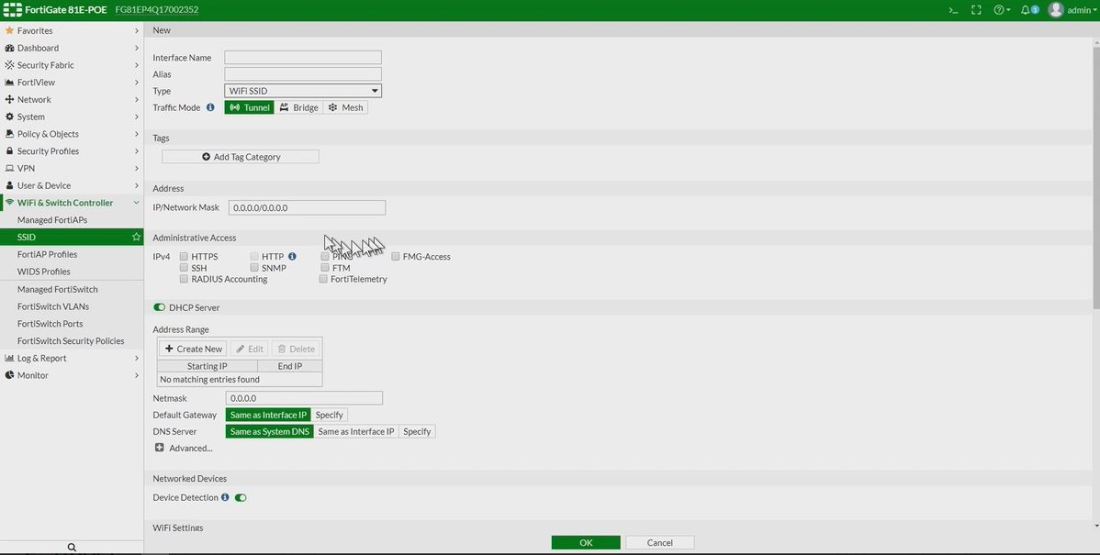Select Managed FortiSwitch menu item
1100x555 pixels.
tap(57, 289)
